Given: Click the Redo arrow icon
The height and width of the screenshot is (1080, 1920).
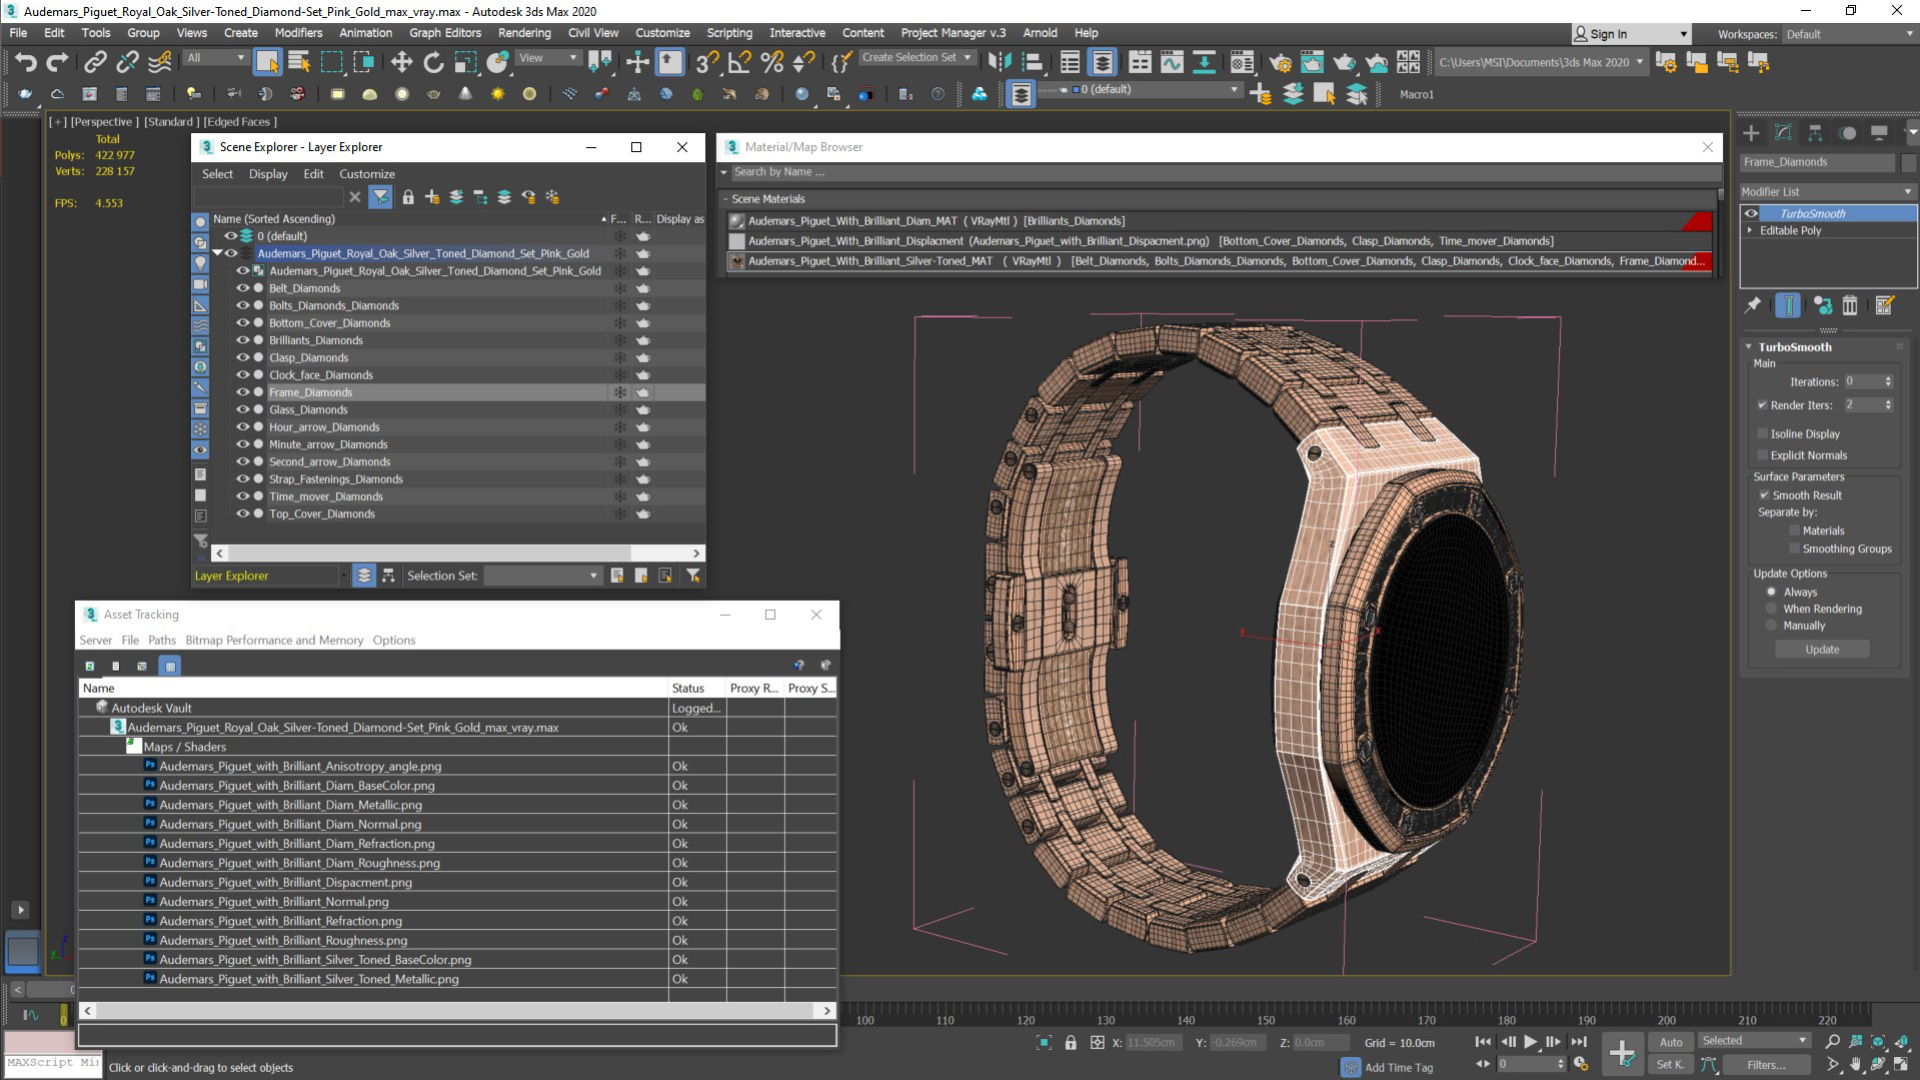Looking at the screenshot, I should pos(58,63).
